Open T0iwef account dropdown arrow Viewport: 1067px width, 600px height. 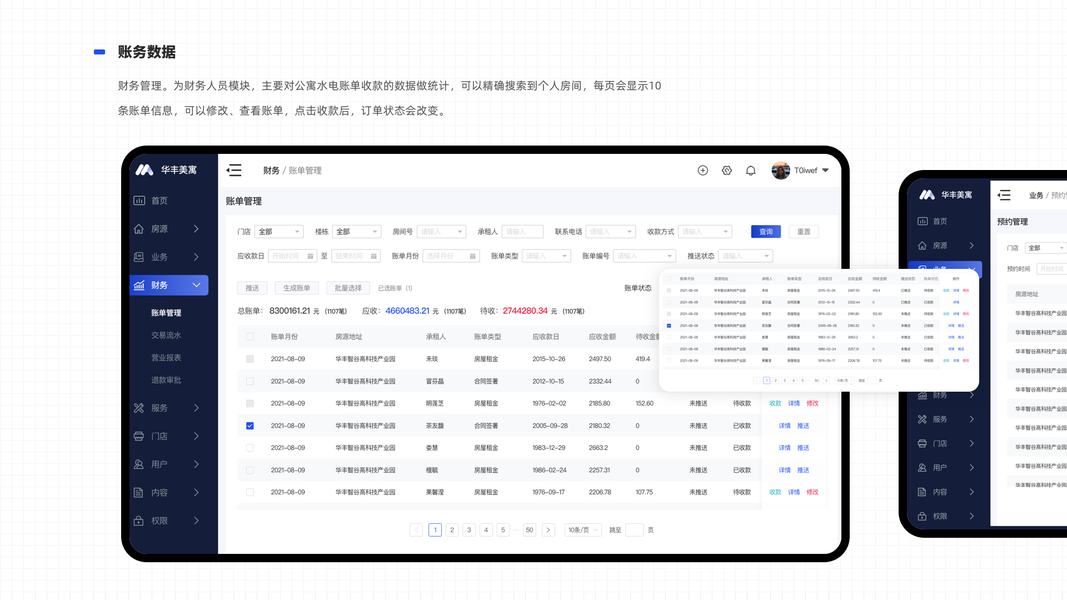pos(825,170)
